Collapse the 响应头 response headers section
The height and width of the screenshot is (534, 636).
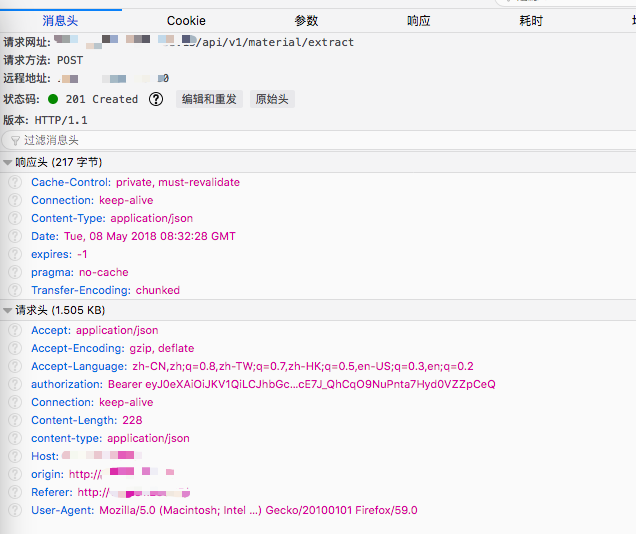click(x=8, y=162)
